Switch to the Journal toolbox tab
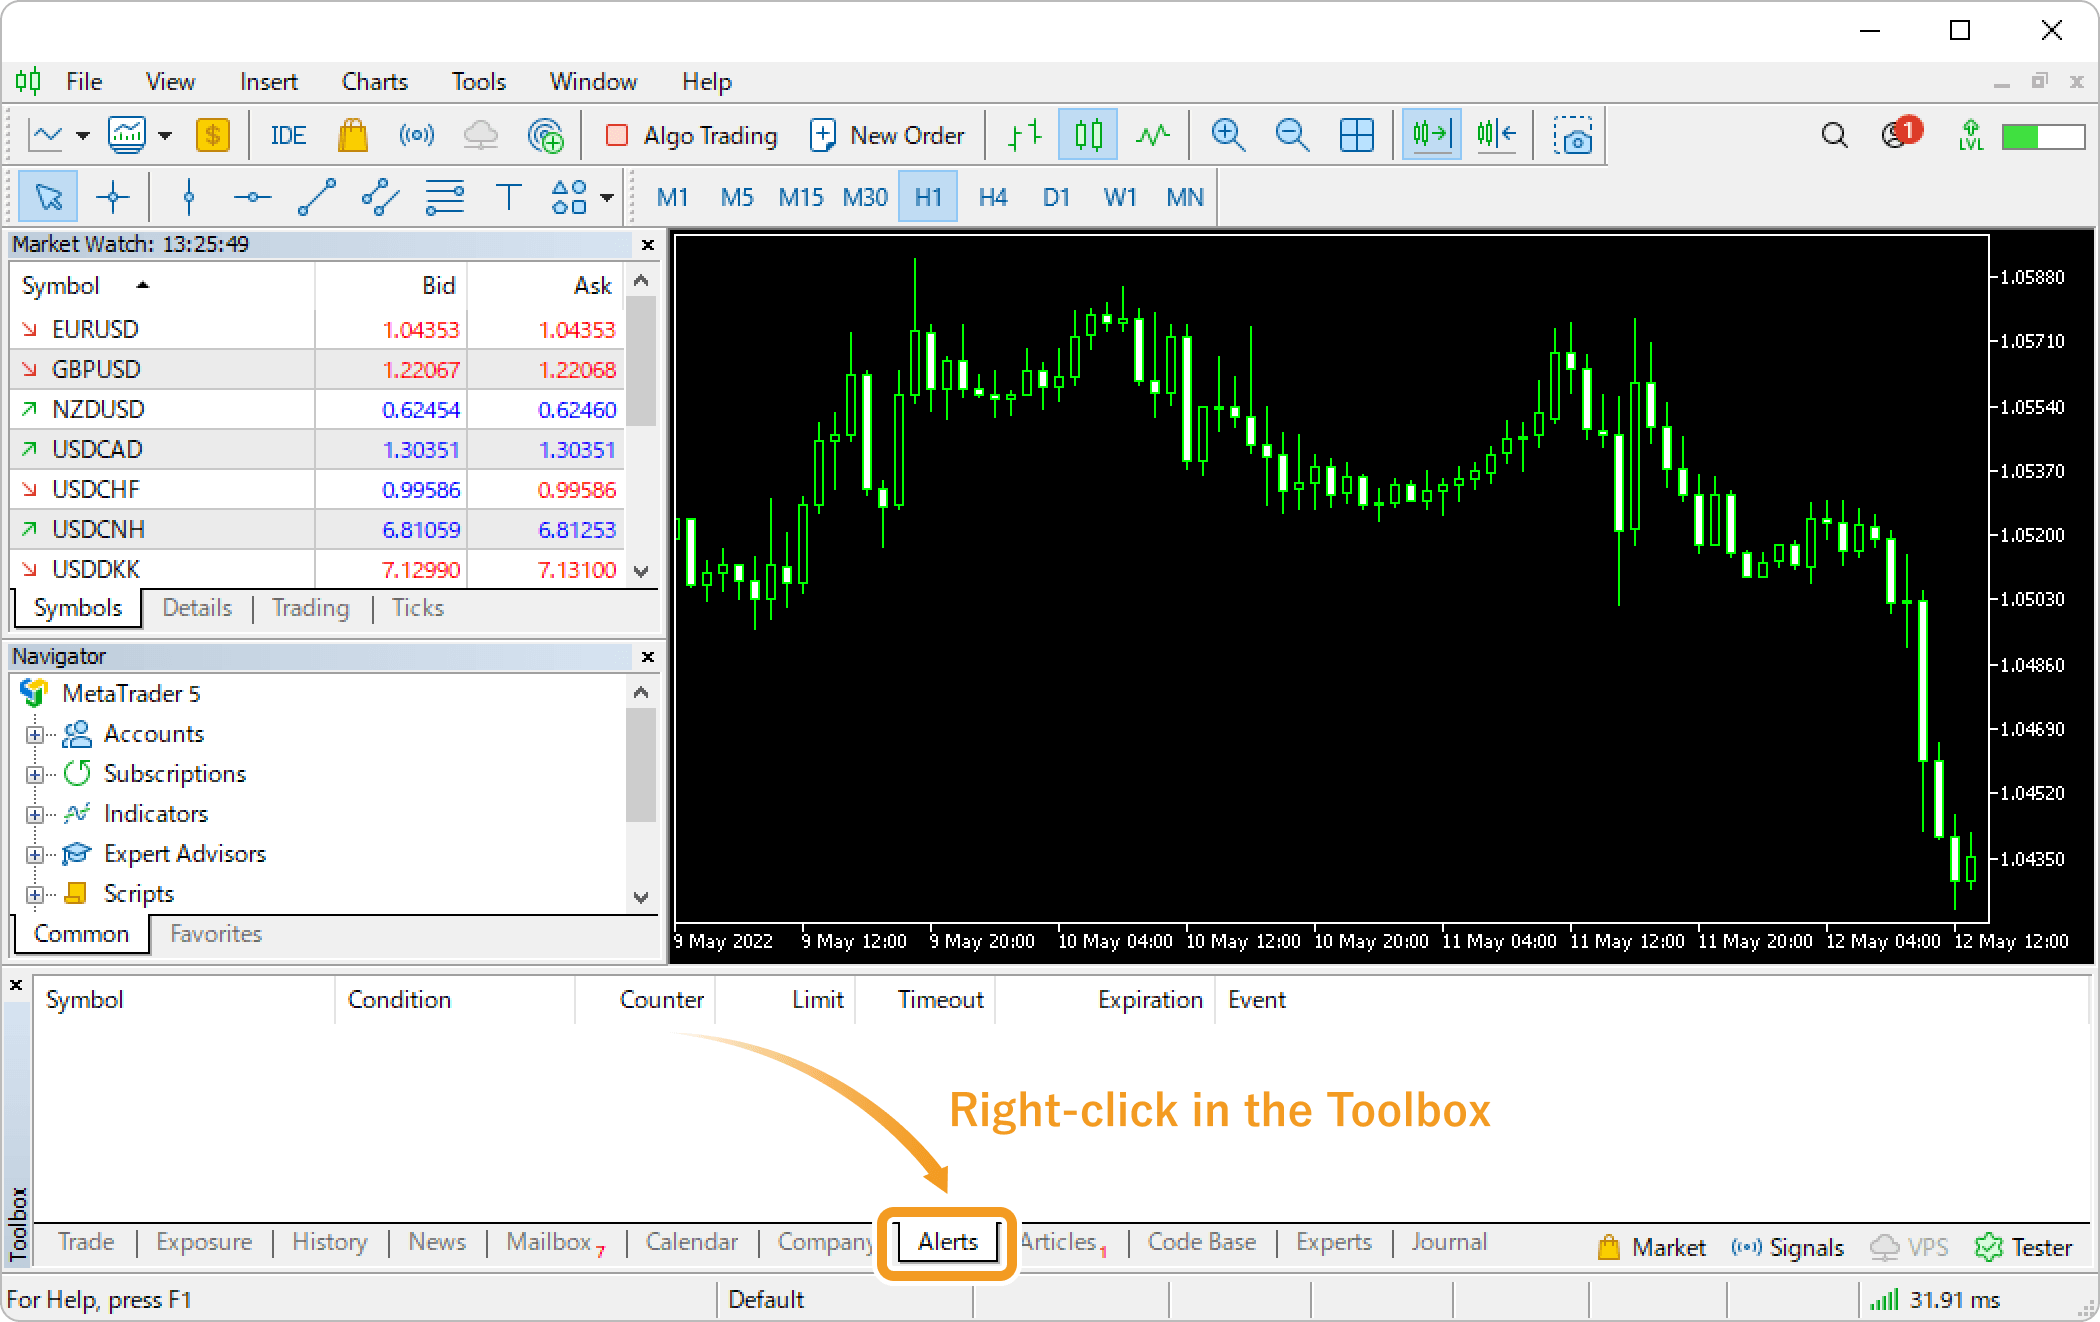This screenshot has width=2100, height=1322. 1448,1242
